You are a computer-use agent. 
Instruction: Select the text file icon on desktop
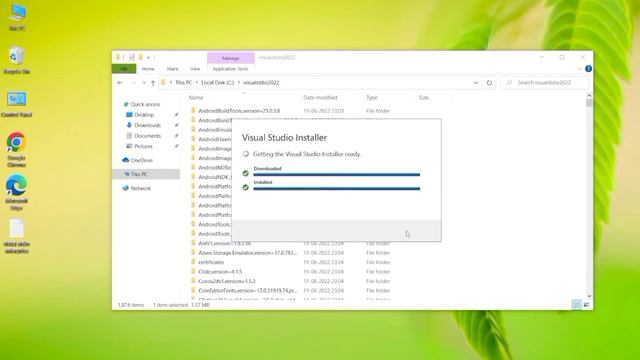point(17,237)
